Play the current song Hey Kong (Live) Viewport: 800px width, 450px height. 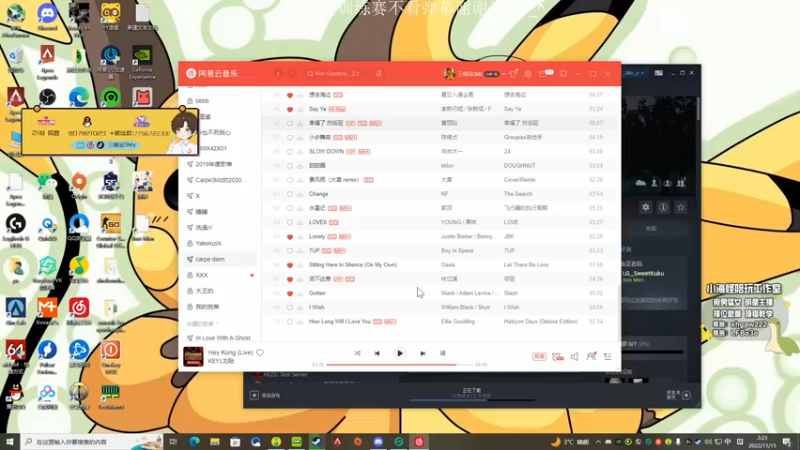pos(399,353)
